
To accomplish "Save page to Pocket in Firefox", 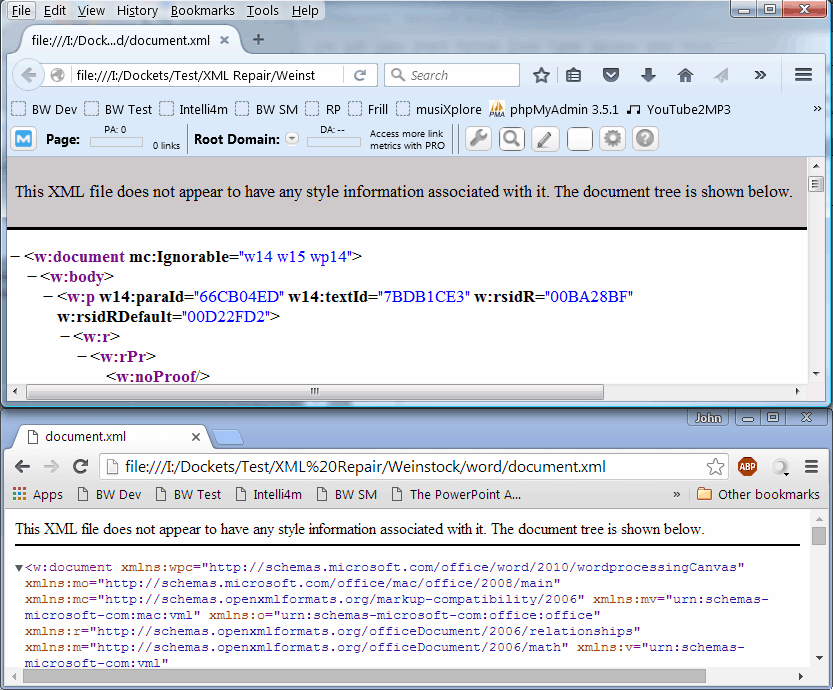I will [610, 75].
